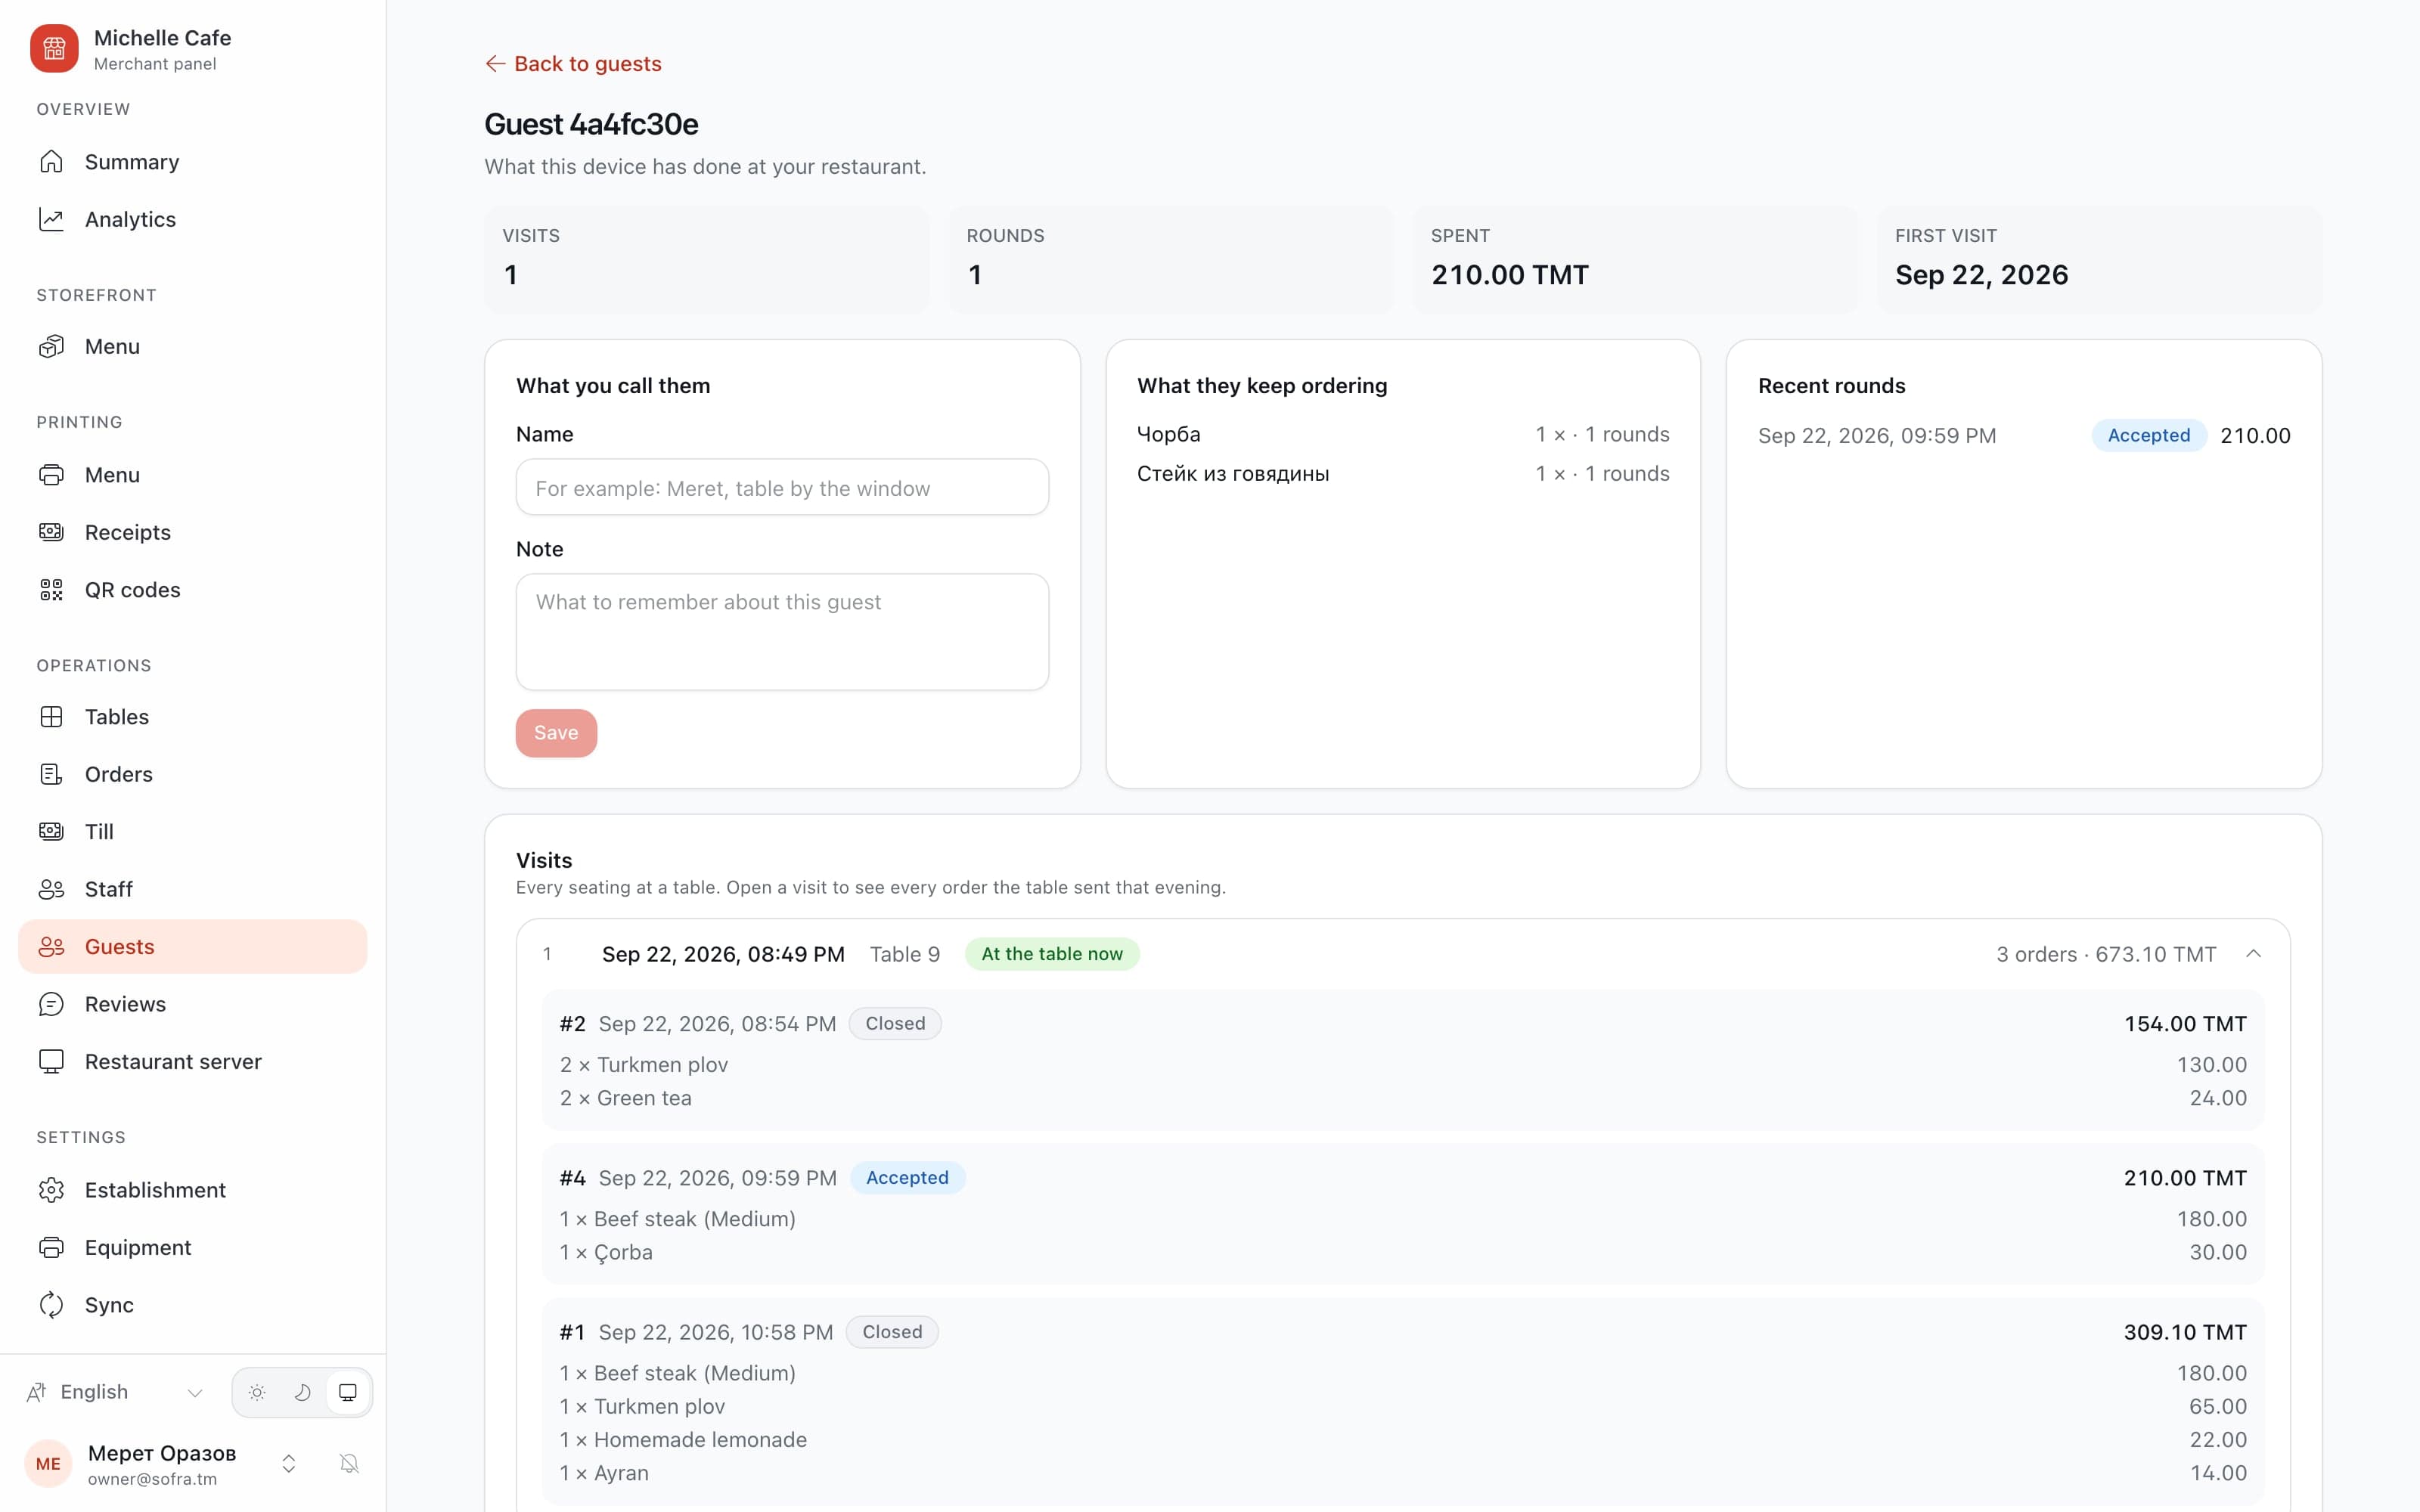Click the muted notifications bell icon
The height and width of the screenshot is (1512, 2420).
click(349, 1464)
